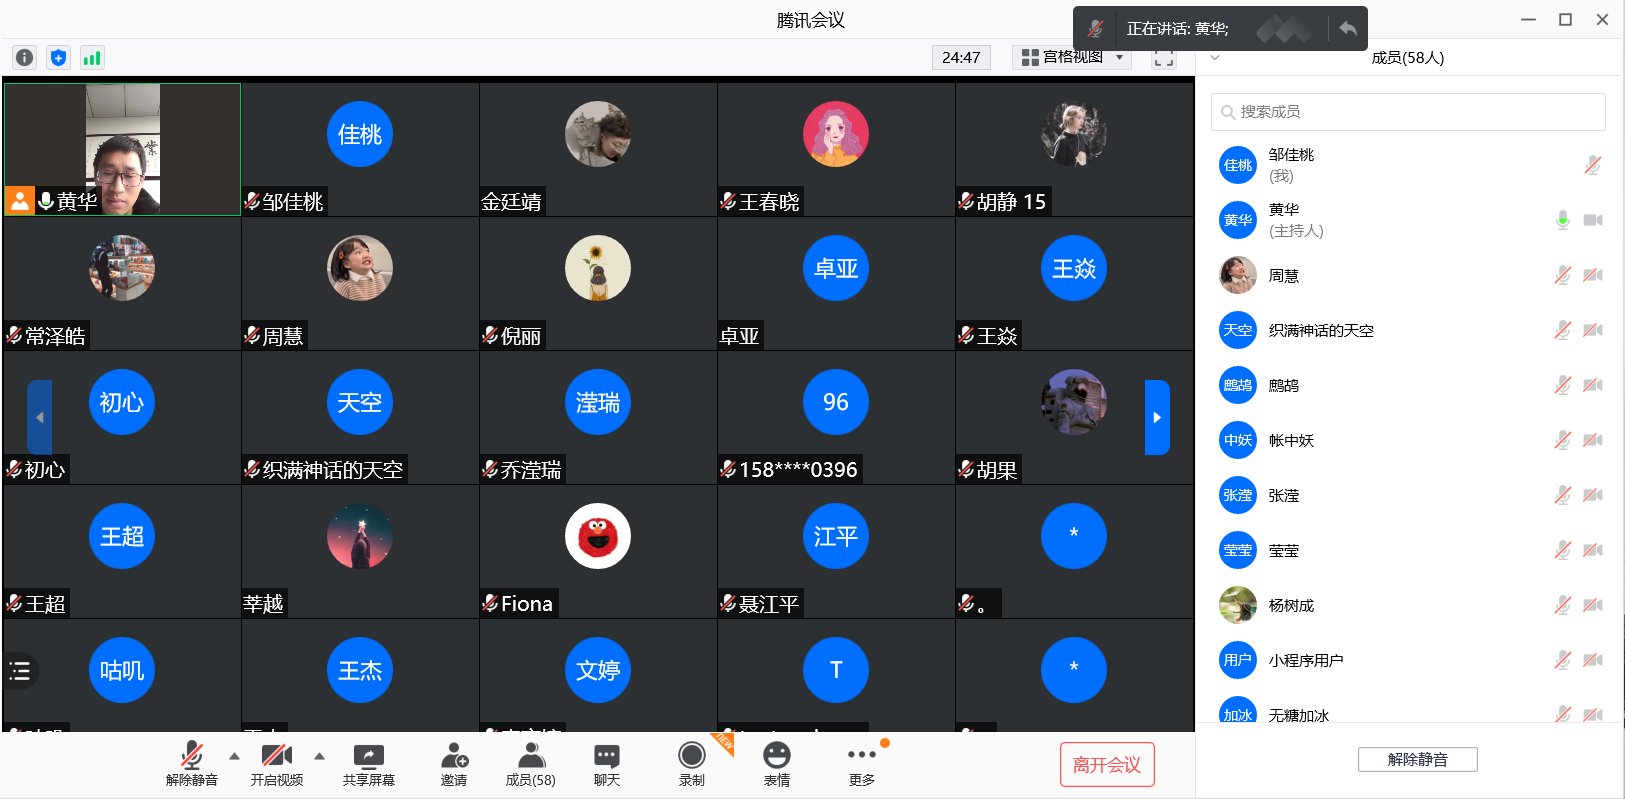Unmute microphone with 解除静音 toolbar button
1625x799 pixels.
pyautogui.click(x=192, y=765)
